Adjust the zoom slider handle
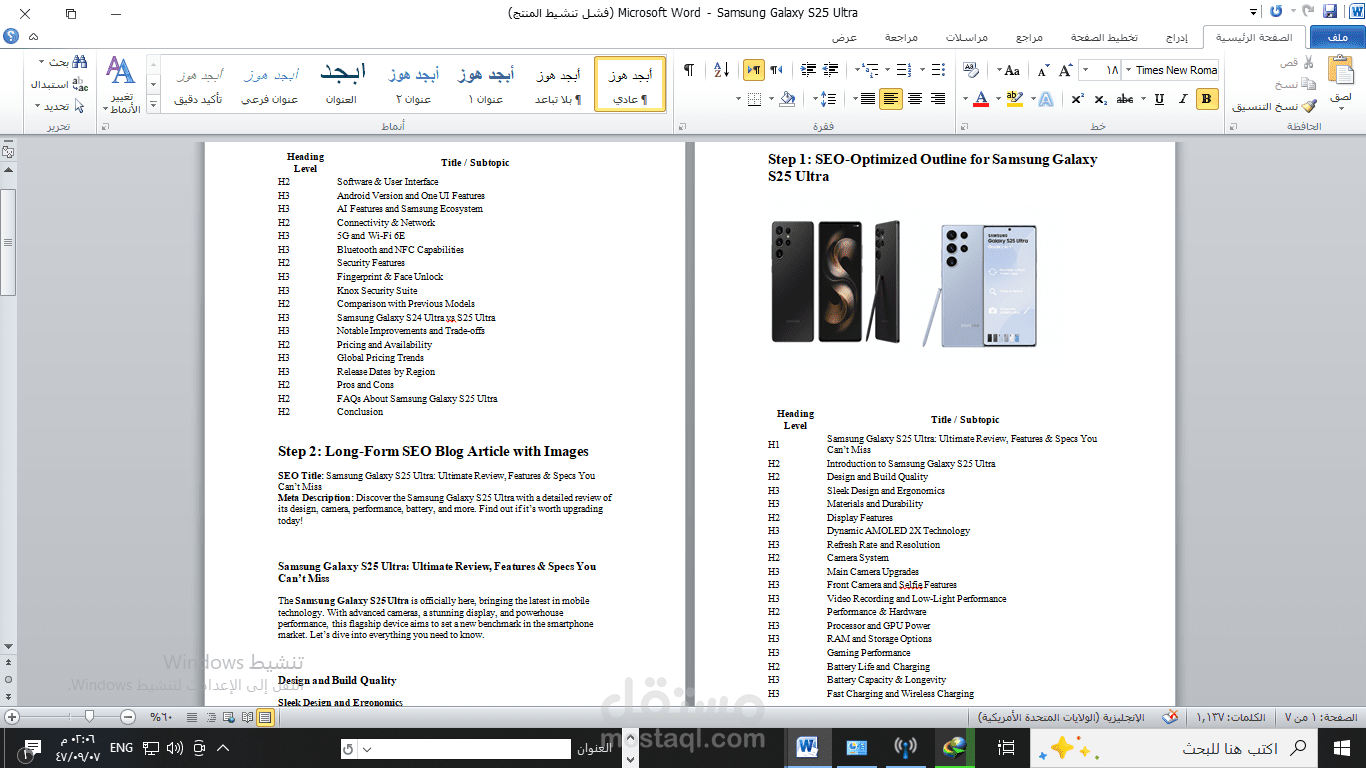 tap(90, 717)
